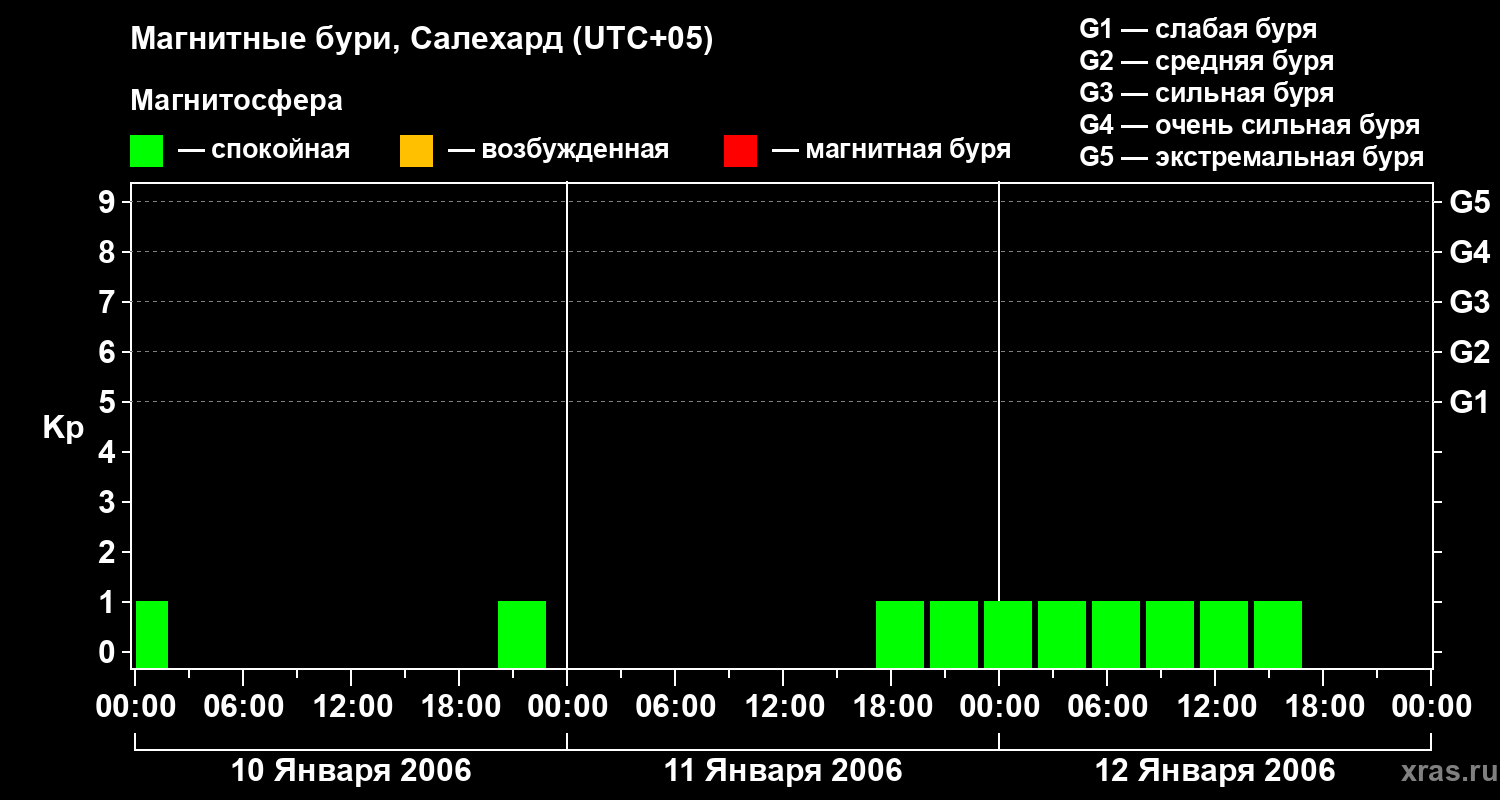Click the green bar starting 20:00 on 11 January
1500x800 pixels.
[954, 634]
